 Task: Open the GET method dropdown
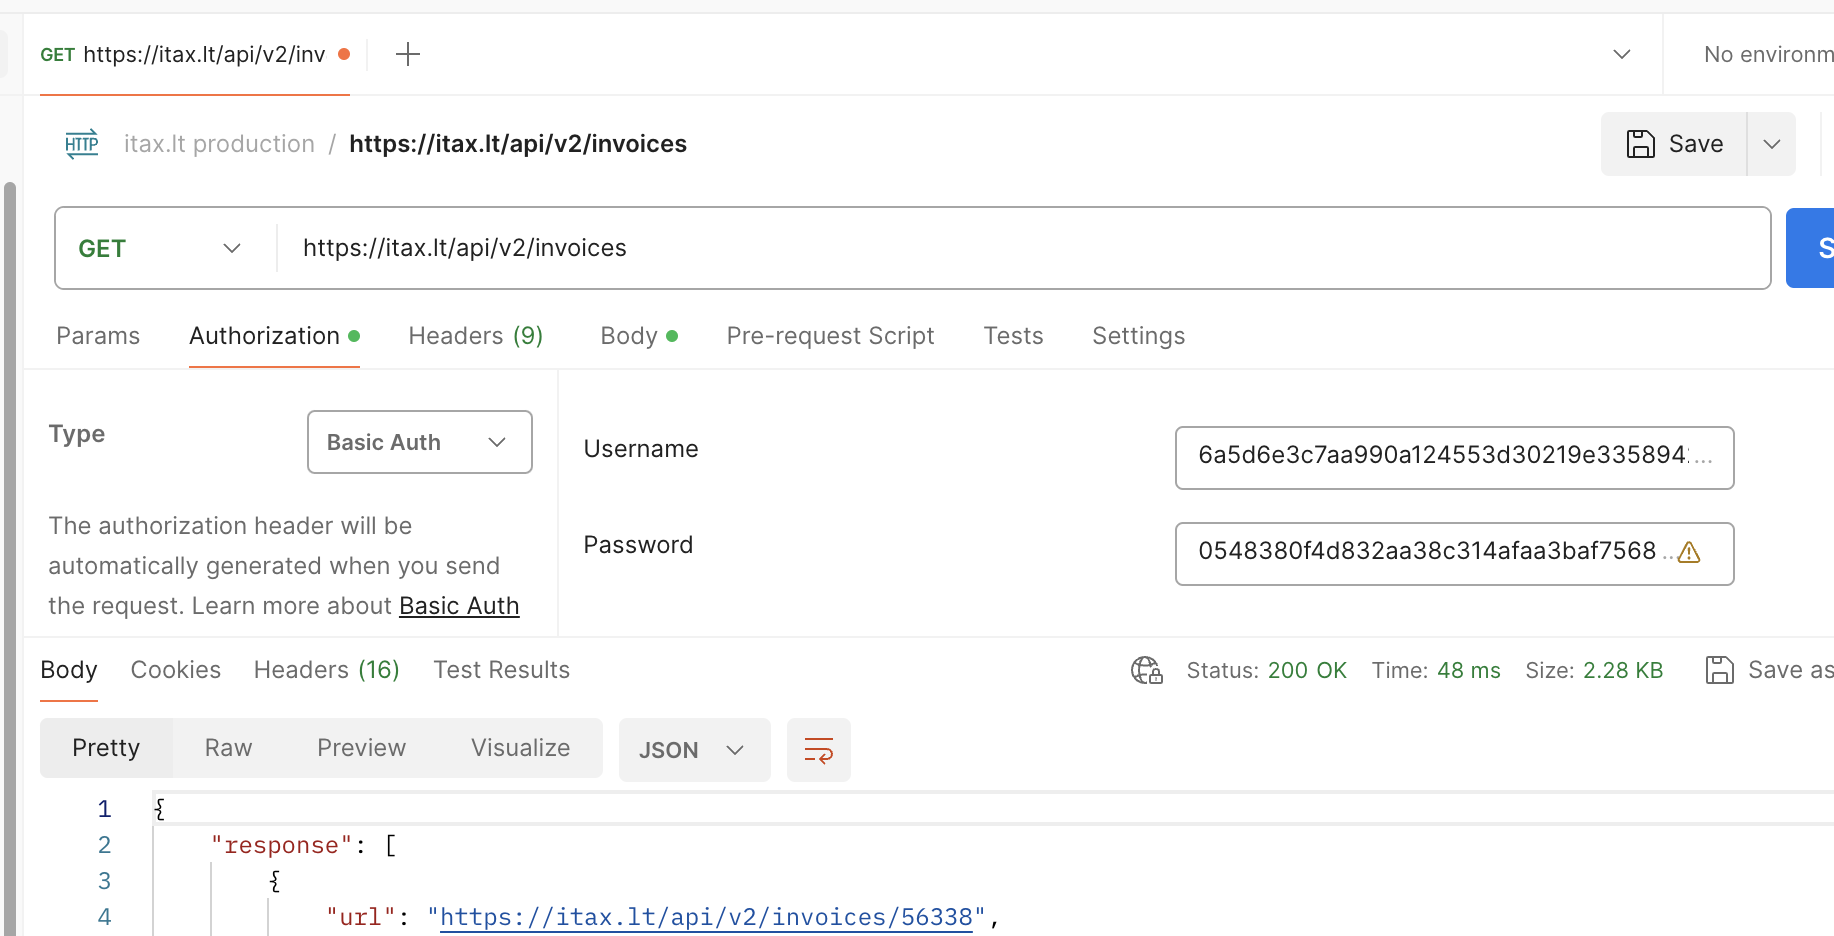pos(160,248)
